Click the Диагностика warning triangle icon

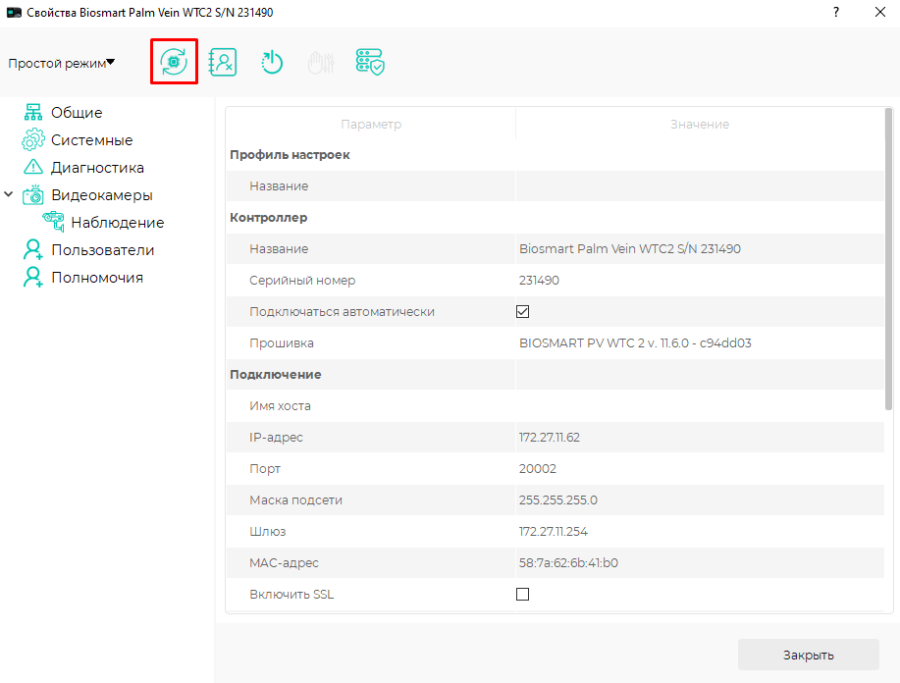(33, 167)
